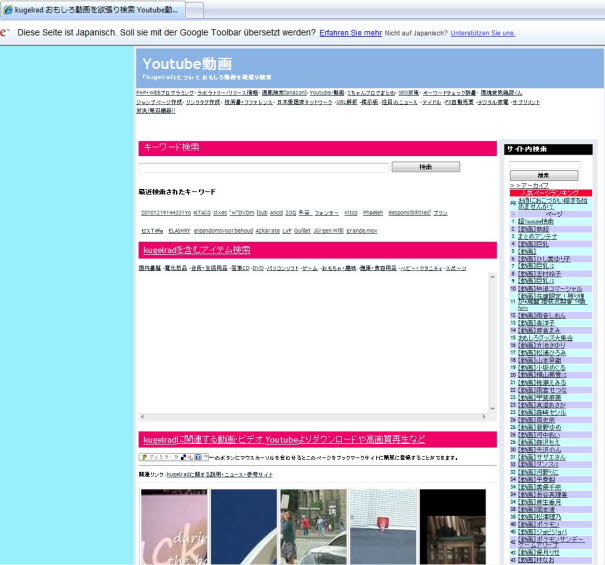This screenshot has width=605, height=565.
Task: Select the '電化製品' category link
Action: (x=176, y=268)
